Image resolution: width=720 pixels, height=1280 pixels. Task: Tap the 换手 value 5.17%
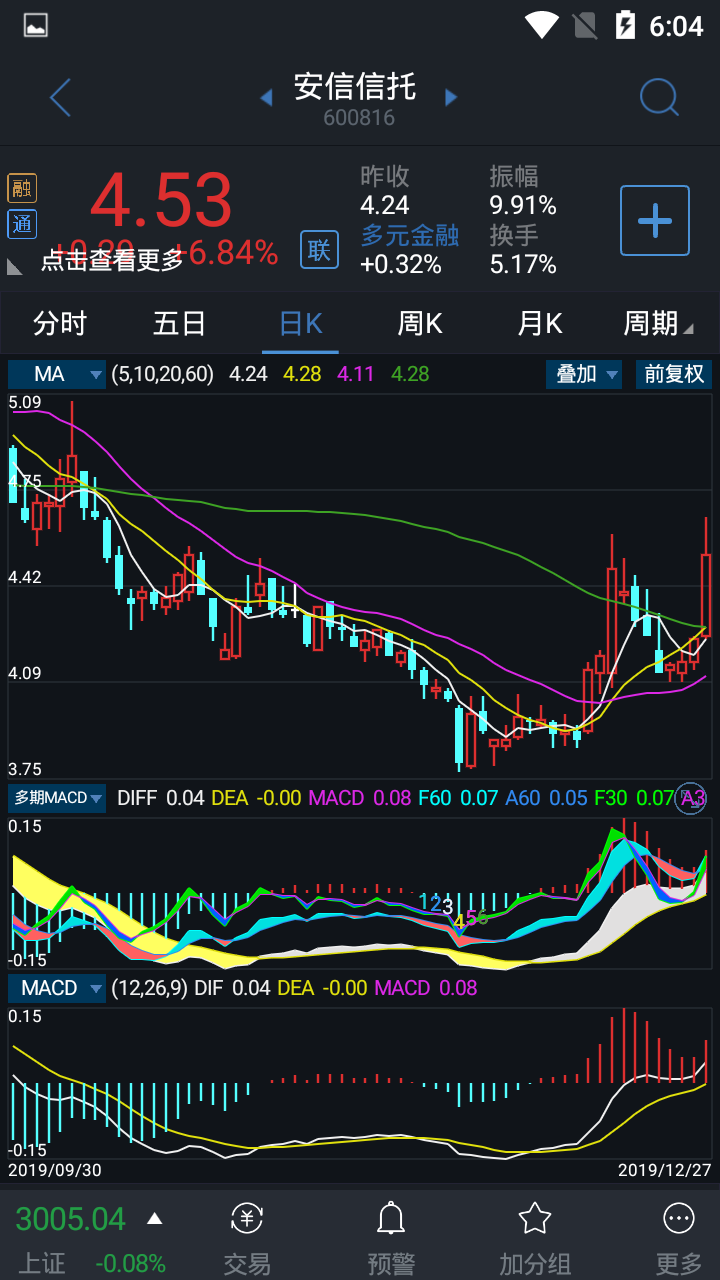click(523, 264)
